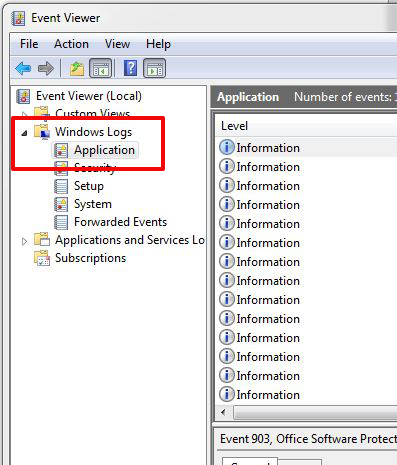Image resolution: width=397 pixels, height=465 pixels.
Task: Open the Forwarded Events log
Action: pyautogui.click(x=120, y=222)
